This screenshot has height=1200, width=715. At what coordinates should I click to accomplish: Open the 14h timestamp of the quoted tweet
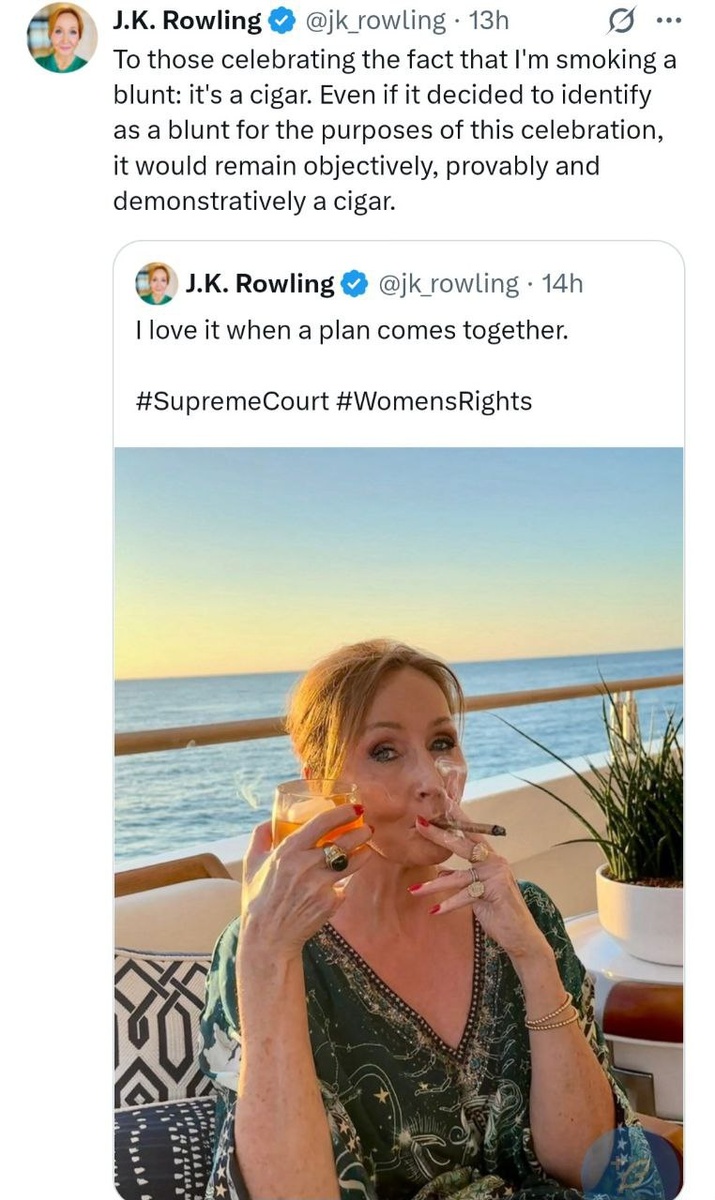tap(561, 285)
